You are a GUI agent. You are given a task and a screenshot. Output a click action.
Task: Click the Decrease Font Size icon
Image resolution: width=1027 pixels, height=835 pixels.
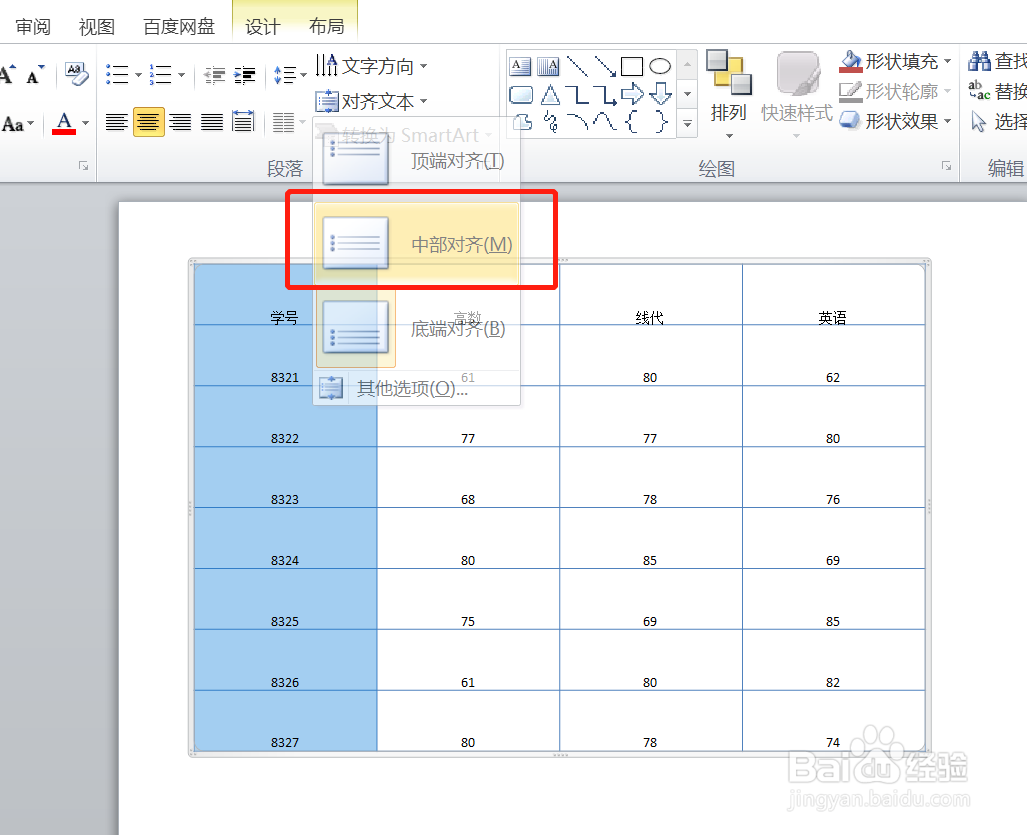[35, 74]
